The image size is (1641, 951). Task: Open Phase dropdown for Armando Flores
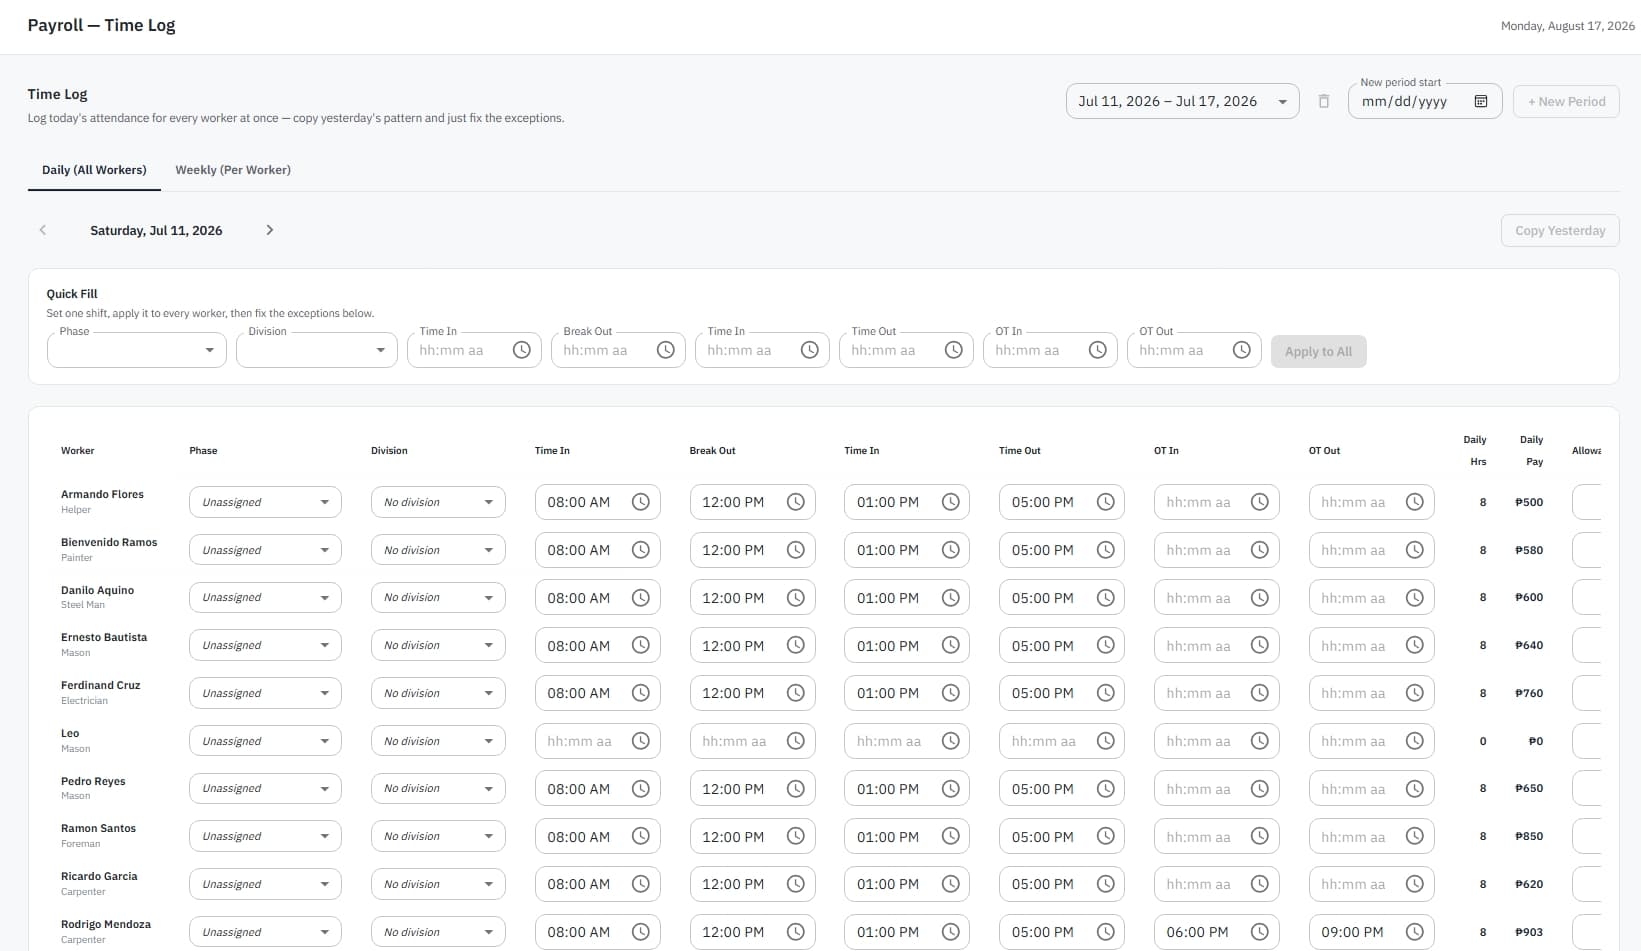click(265, 502)
